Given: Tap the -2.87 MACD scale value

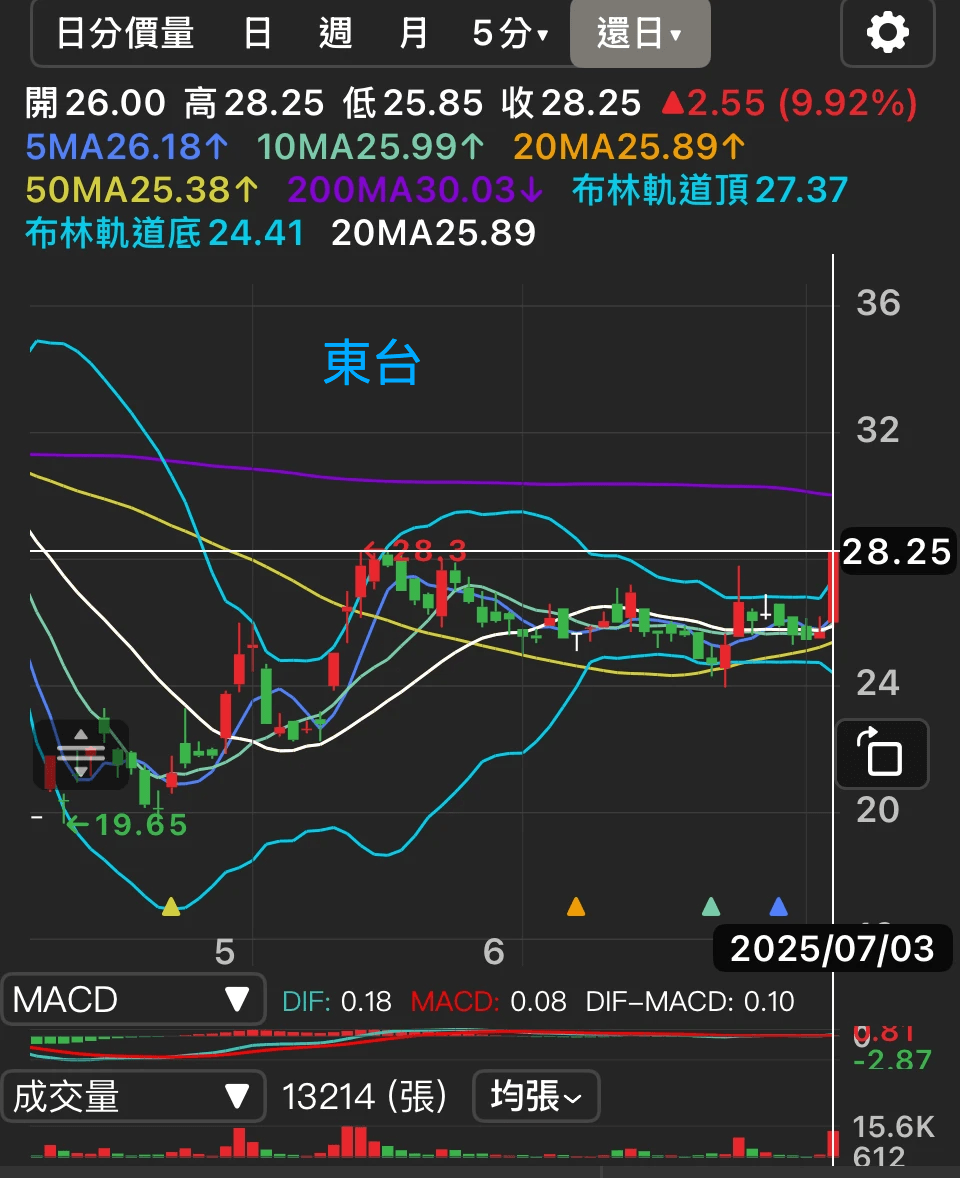Looking at the screenshot, I should coord(893,1060).
